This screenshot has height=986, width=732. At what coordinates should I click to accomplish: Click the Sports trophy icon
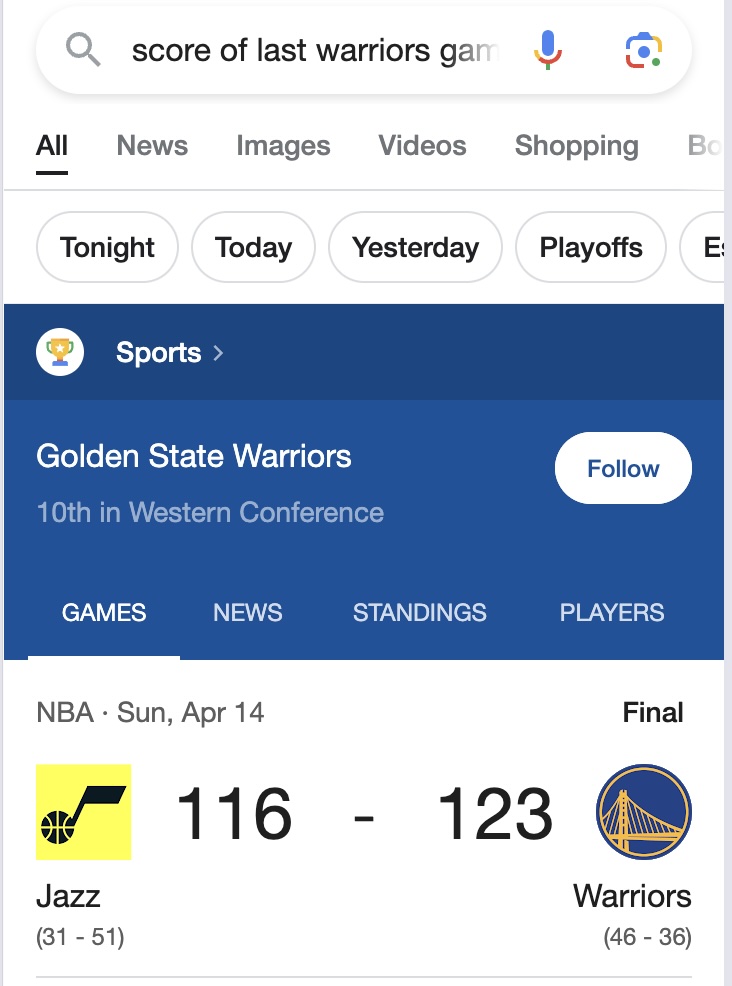click(60, 352)
